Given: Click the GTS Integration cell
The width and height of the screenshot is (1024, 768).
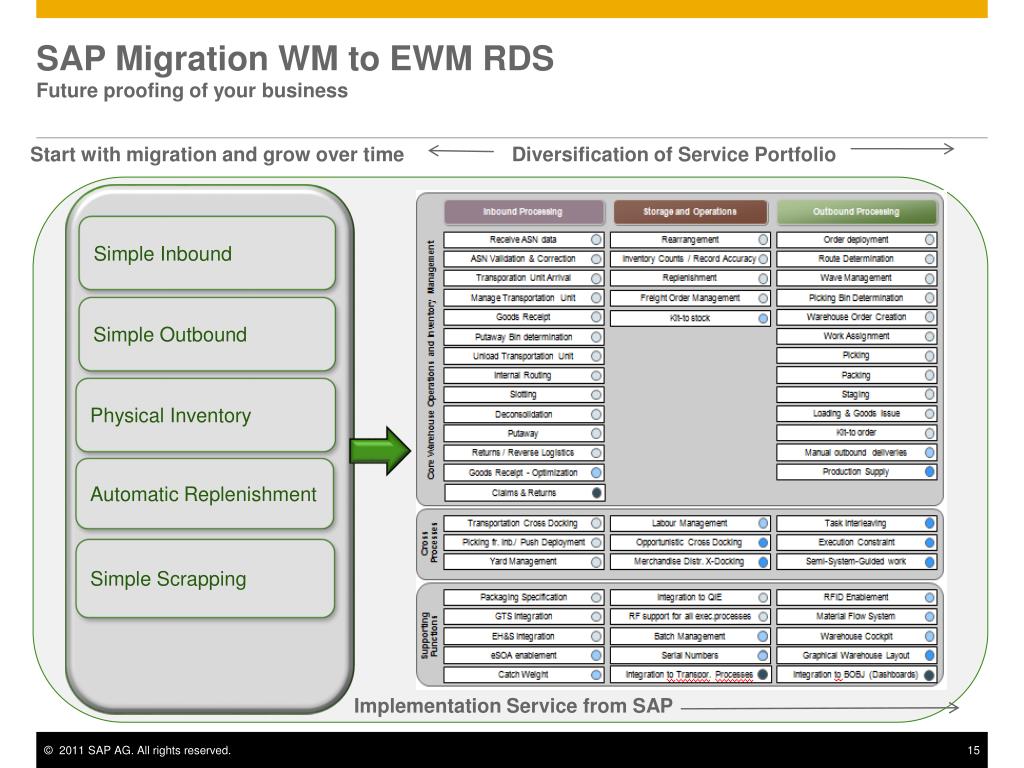Looking at the screenshot, I should click(x=524, y=616).
